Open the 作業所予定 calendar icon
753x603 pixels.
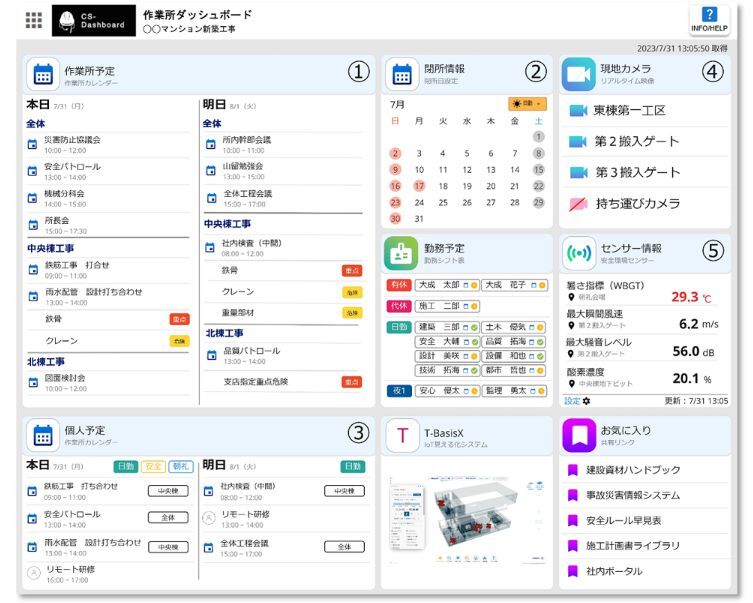(43, 74)
